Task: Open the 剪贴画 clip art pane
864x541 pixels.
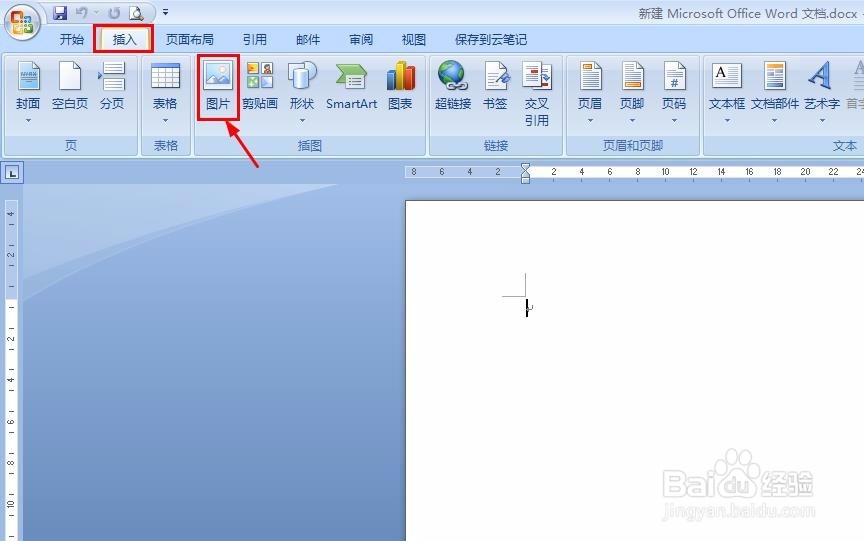Action: click(x=260, y=85)
